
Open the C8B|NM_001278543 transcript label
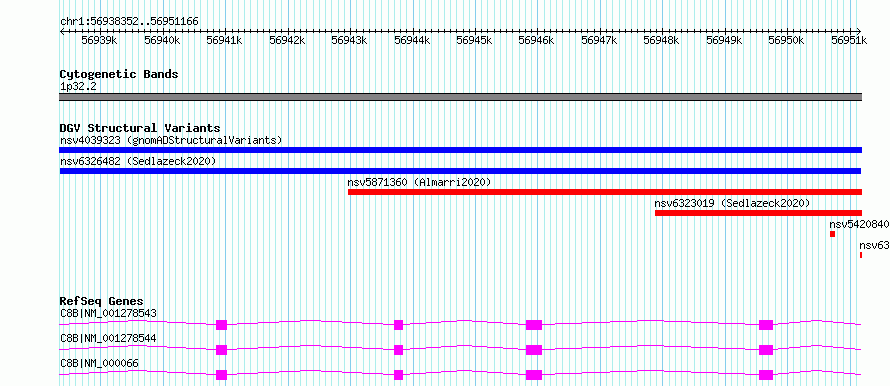108,313
